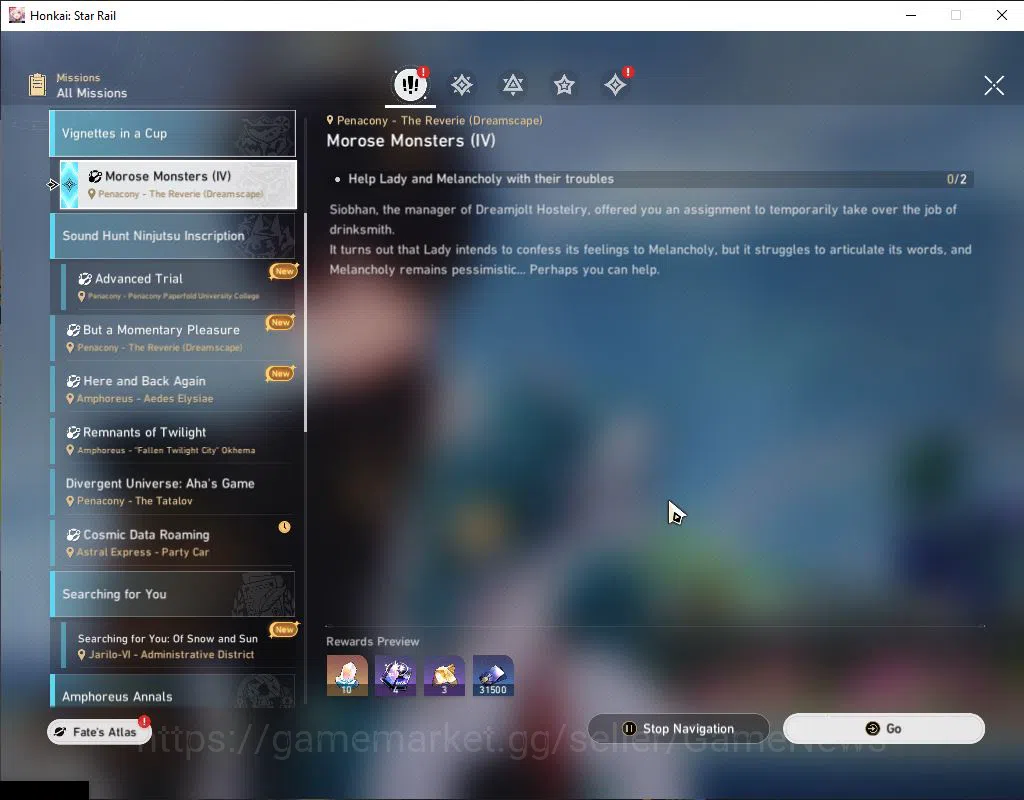Open the four-point star tab with alert
1024x800 pixels.
(615, 85)
